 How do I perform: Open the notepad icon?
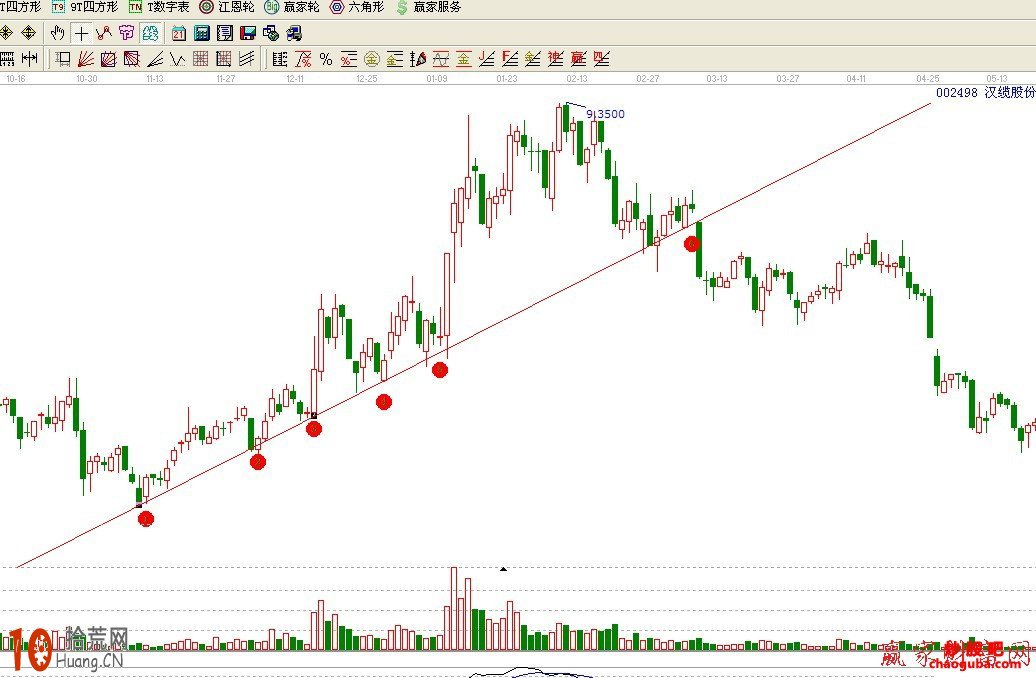point(225,33)
